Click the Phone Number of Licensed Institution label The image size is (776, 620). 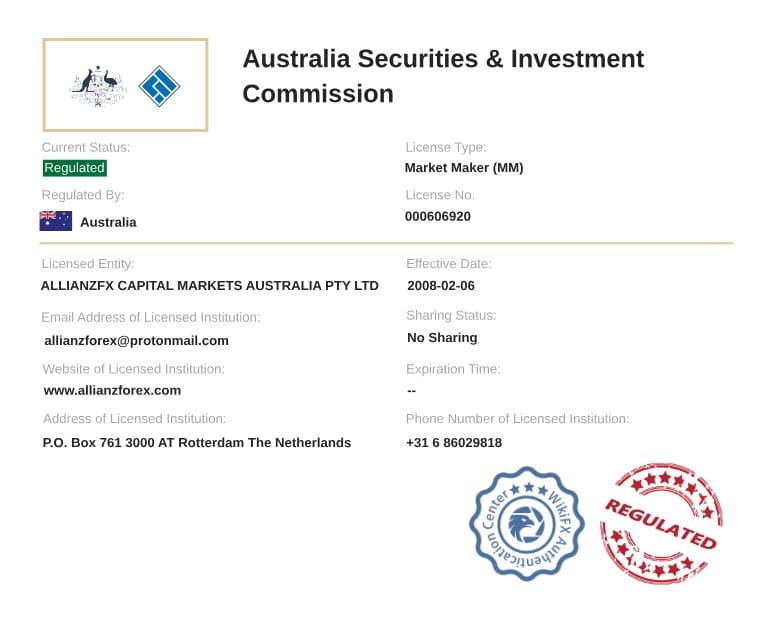pyautogui.click(x=518, y=419)
